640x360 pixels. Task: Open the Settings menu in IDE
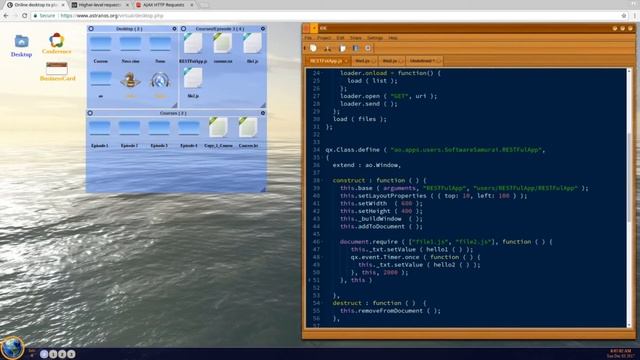(375, 38)
